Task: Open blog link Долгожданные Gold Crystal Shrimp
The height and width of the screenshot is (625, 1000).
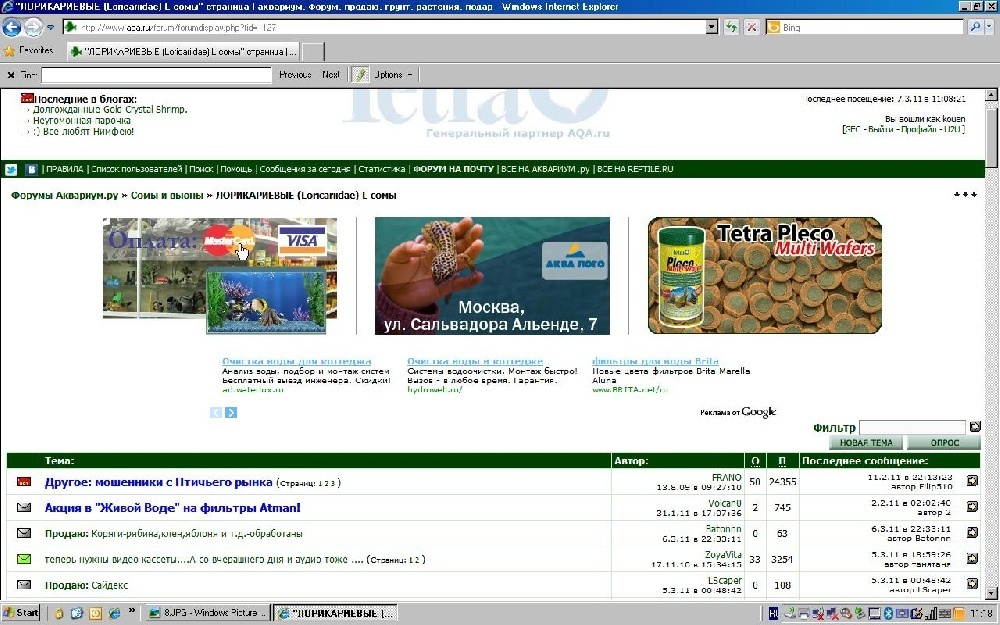Action: click(x=110, y=110)
